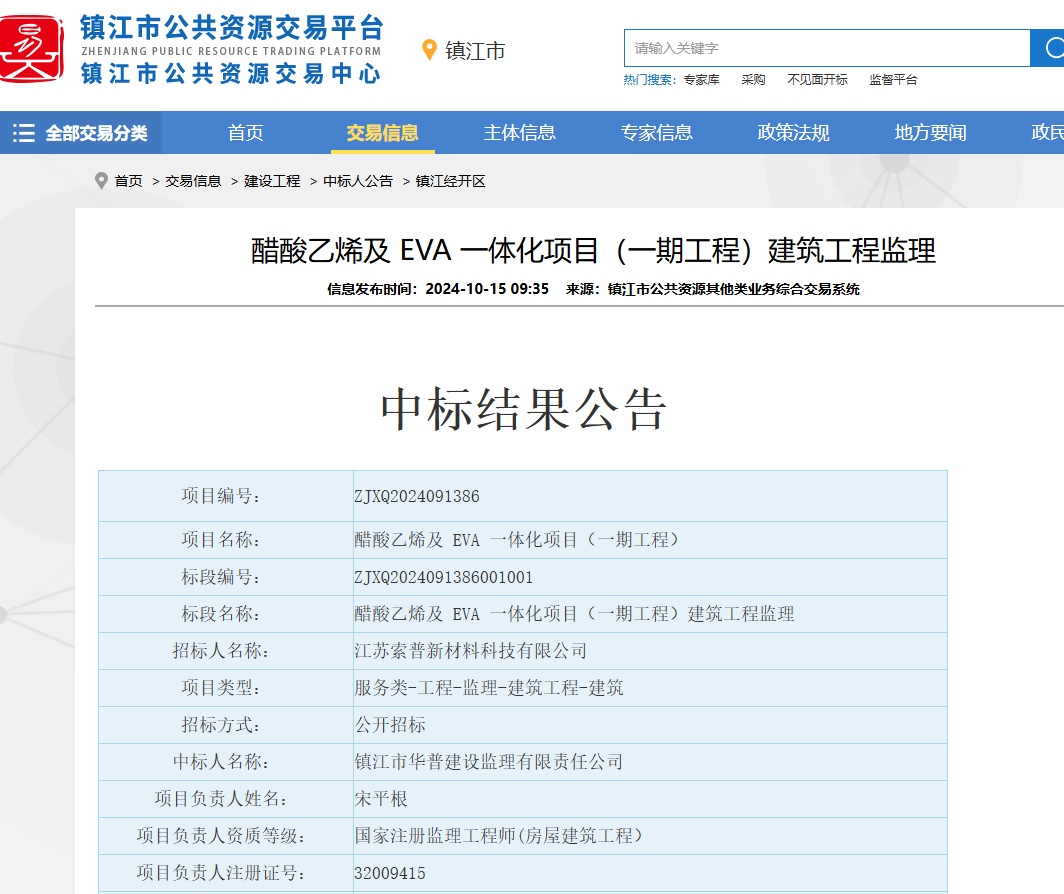Click hot search link 采购
The height and width of the screenshot is (894, 1064).
(x=753, y=80)
